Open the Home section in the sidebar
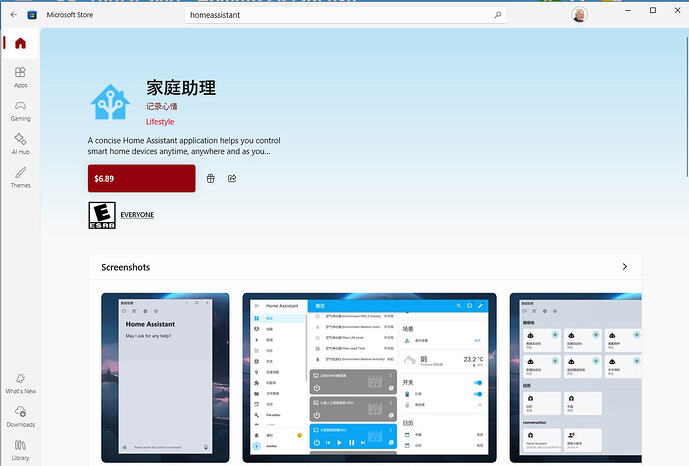This screenshot has height=466, width=689. (20, 43)
